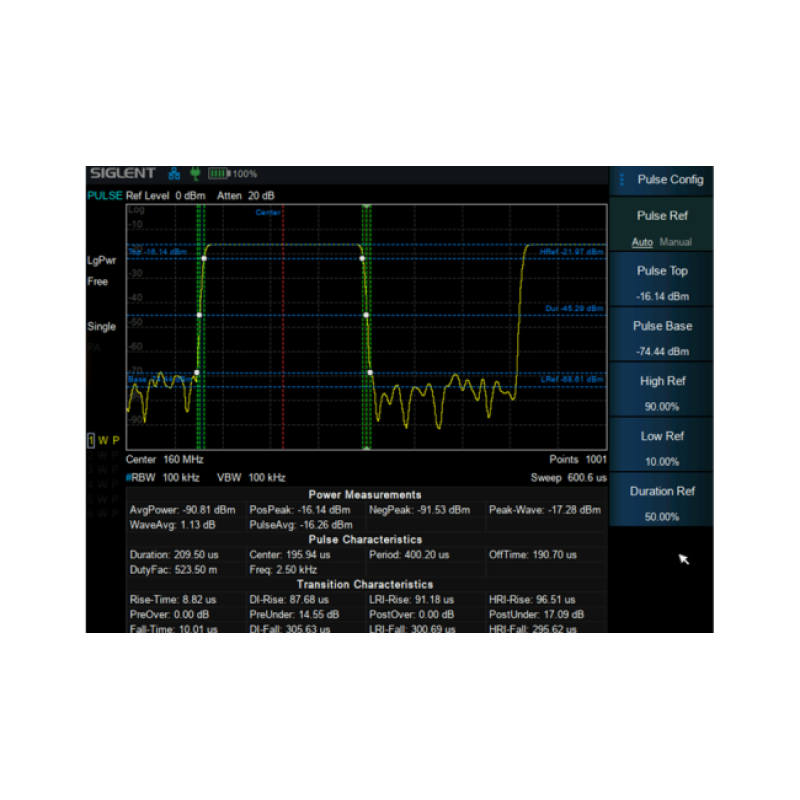Viewport: 800px width, 800px height.
Task: Toggle the Single sweep mode label
Action: [x=101, y=326]
